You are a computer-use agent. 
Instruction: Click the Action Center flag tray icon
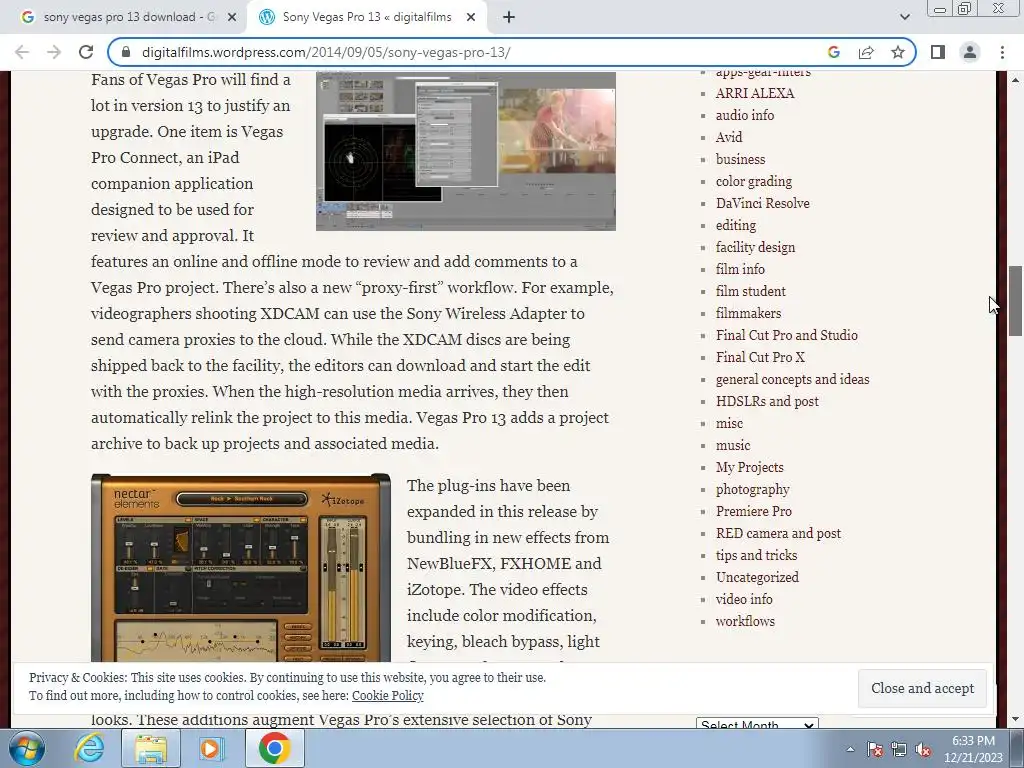[875, 749]
